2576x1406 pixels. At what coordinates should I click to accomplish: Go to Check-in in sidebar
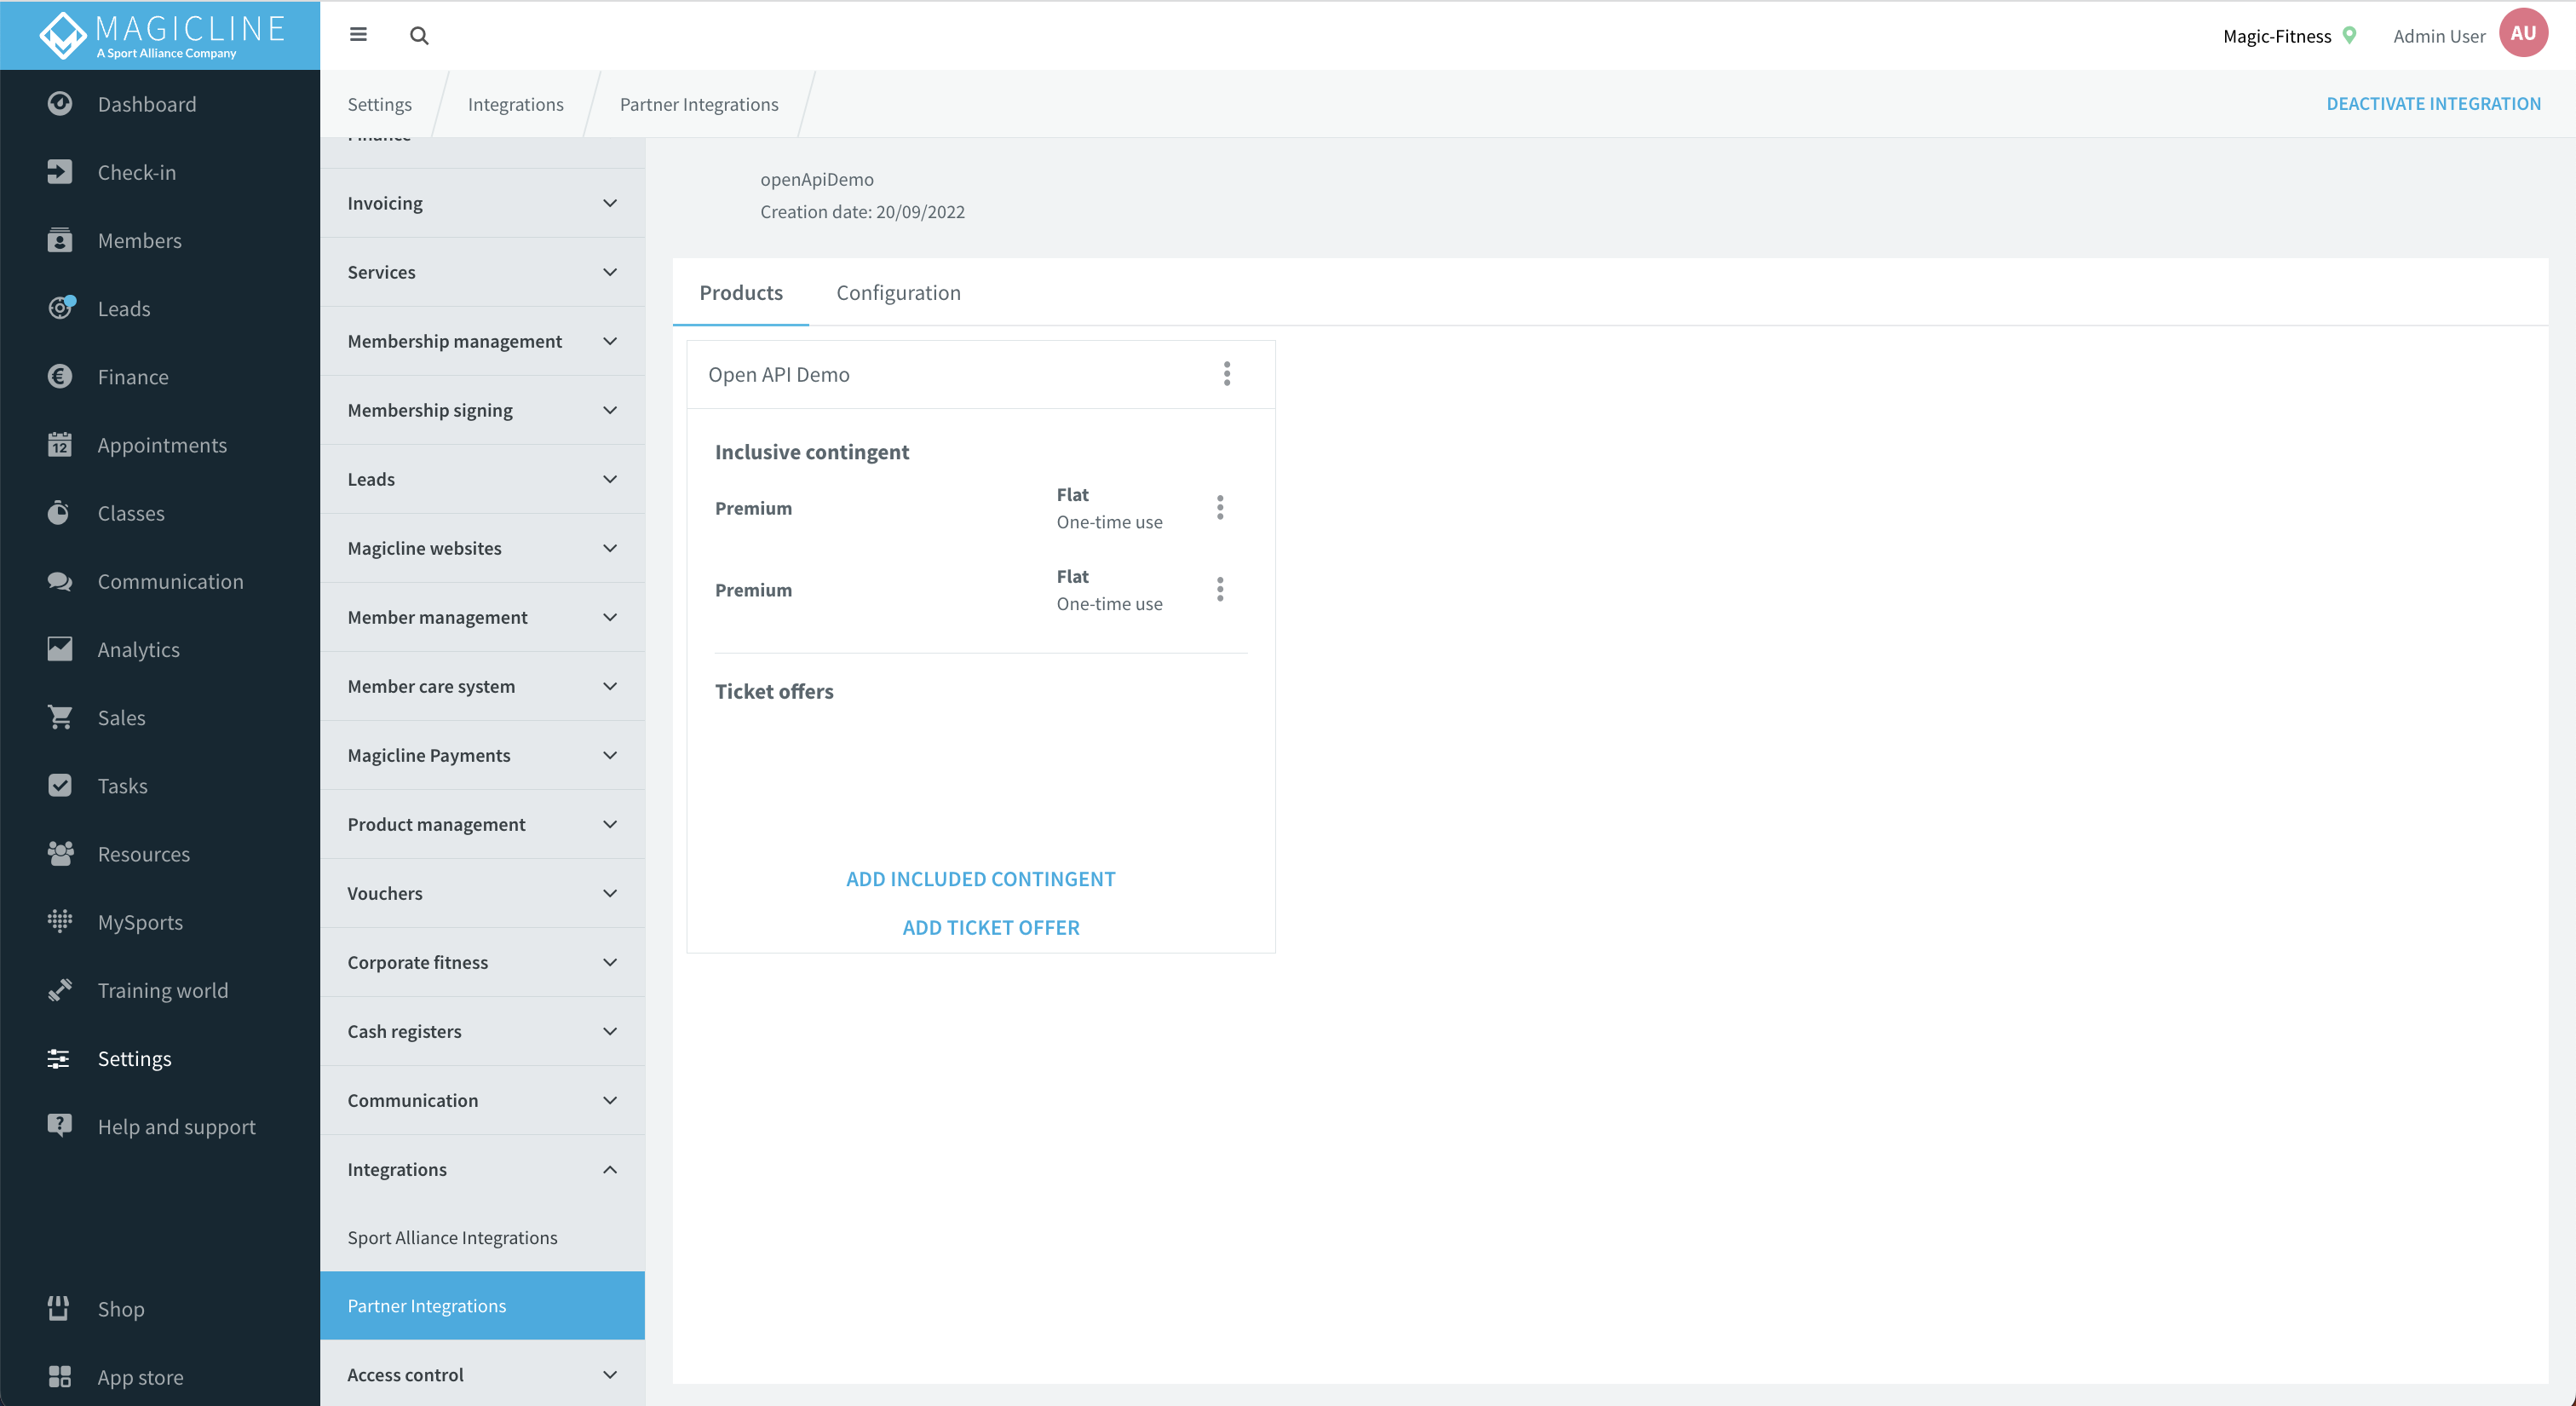pyautogui.click(x=136, y=172)
